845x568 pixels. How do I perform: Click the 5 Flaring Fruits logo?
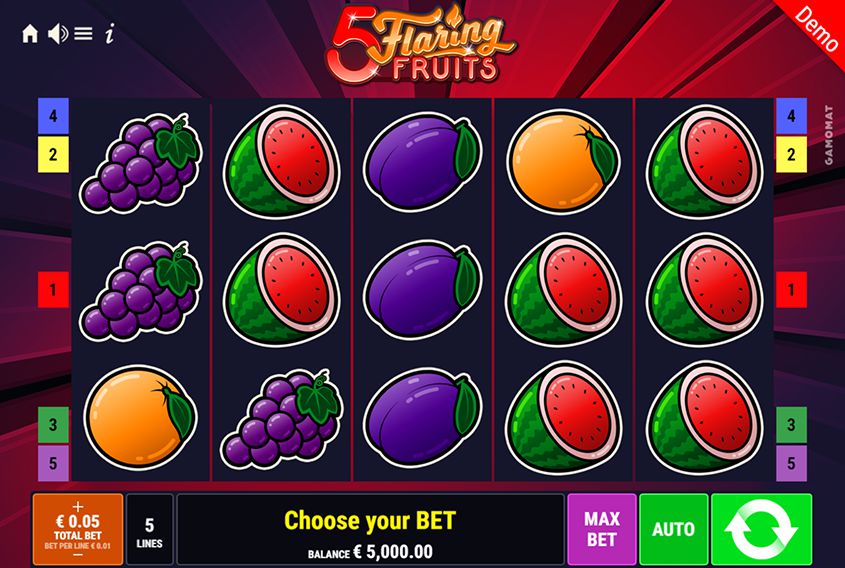[x=421, y=45]
